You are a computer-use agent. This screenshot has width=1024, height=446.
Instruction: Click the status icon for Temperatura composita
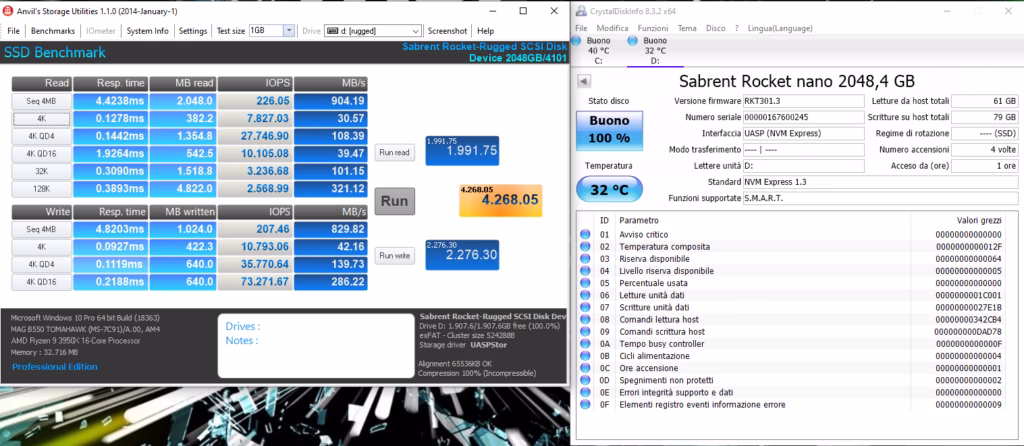(585, 247)
